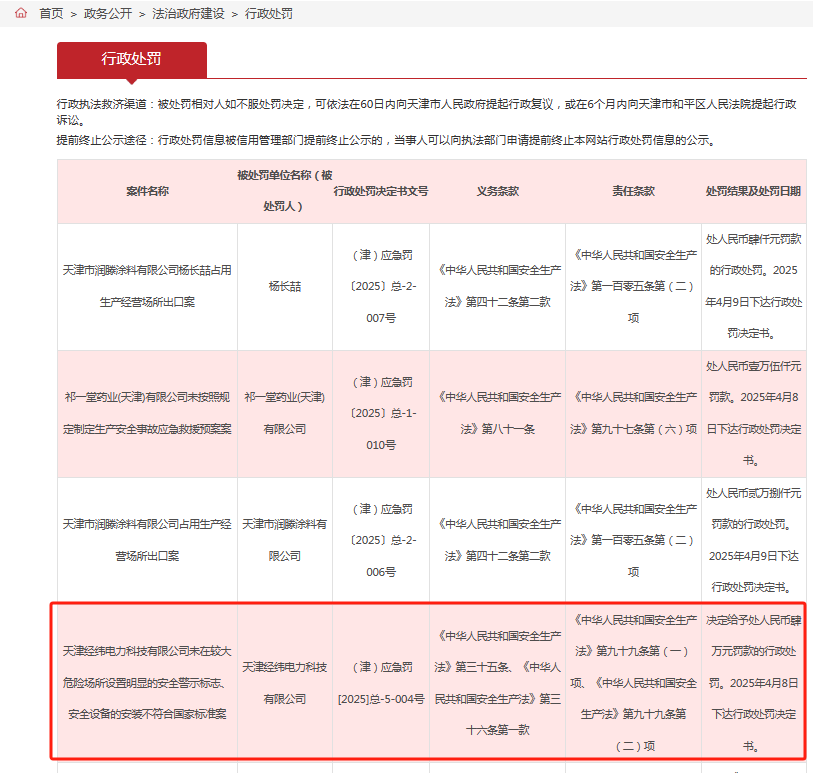Image resolution: width=813 pixels, height=773 pixels.
Task: Click the obligation clause 第八十一条 cell
Action: point(497,413)
